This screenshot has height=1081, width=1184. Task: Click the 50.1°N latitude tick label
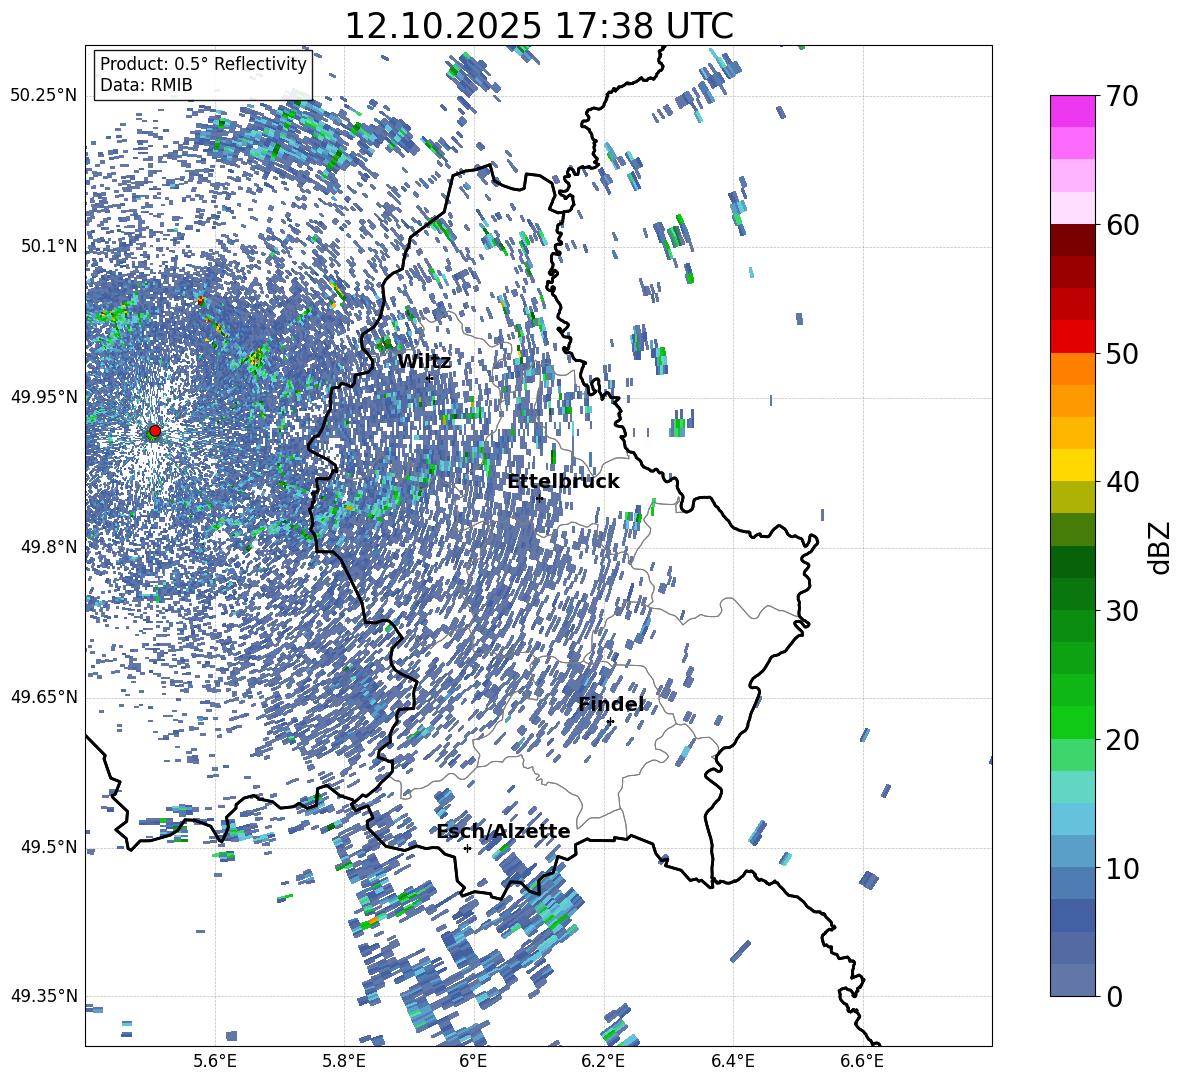48,247
